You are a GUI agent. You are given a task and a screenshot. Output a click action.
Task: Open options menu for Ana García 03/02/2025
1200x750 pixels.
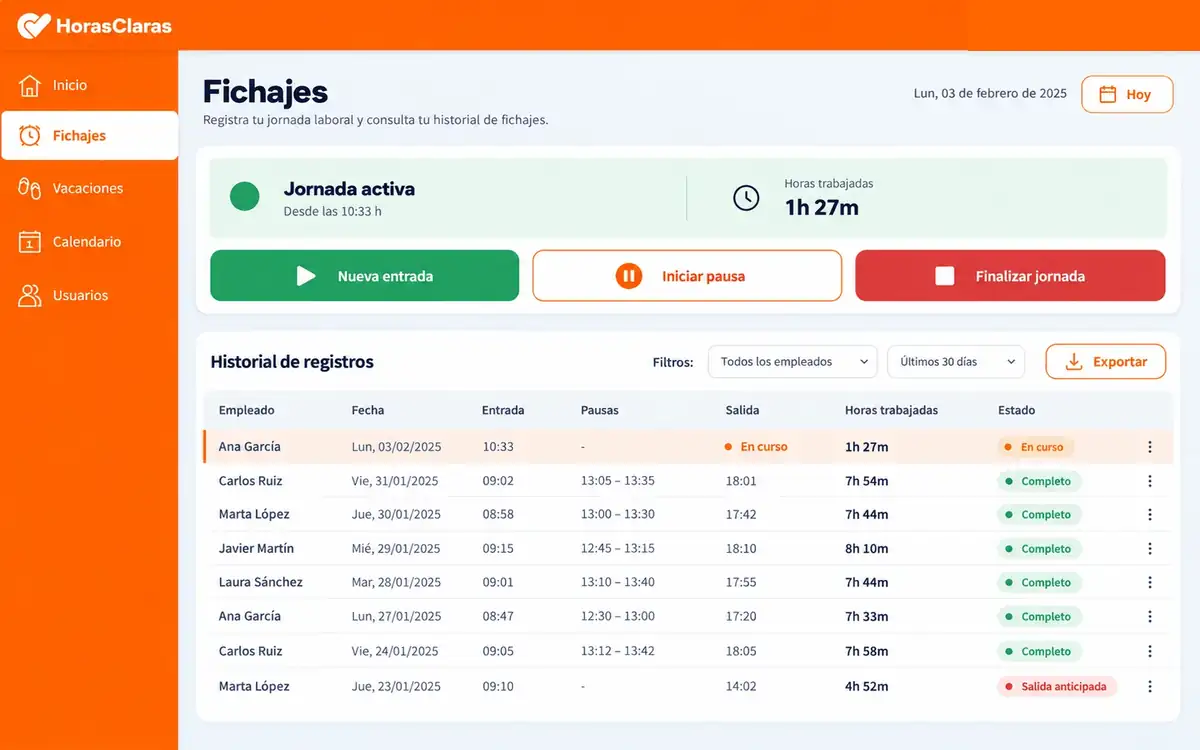[1150, 447]
